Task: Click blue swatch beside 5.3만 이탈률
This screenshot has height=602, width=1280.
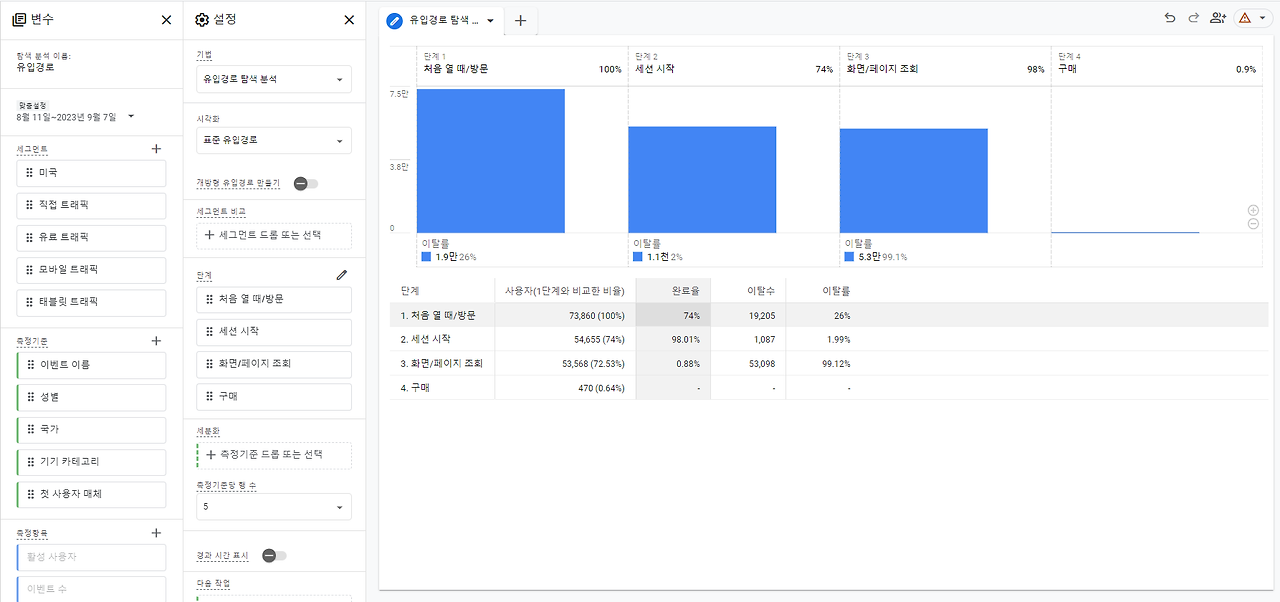Action: pos(850,257)
